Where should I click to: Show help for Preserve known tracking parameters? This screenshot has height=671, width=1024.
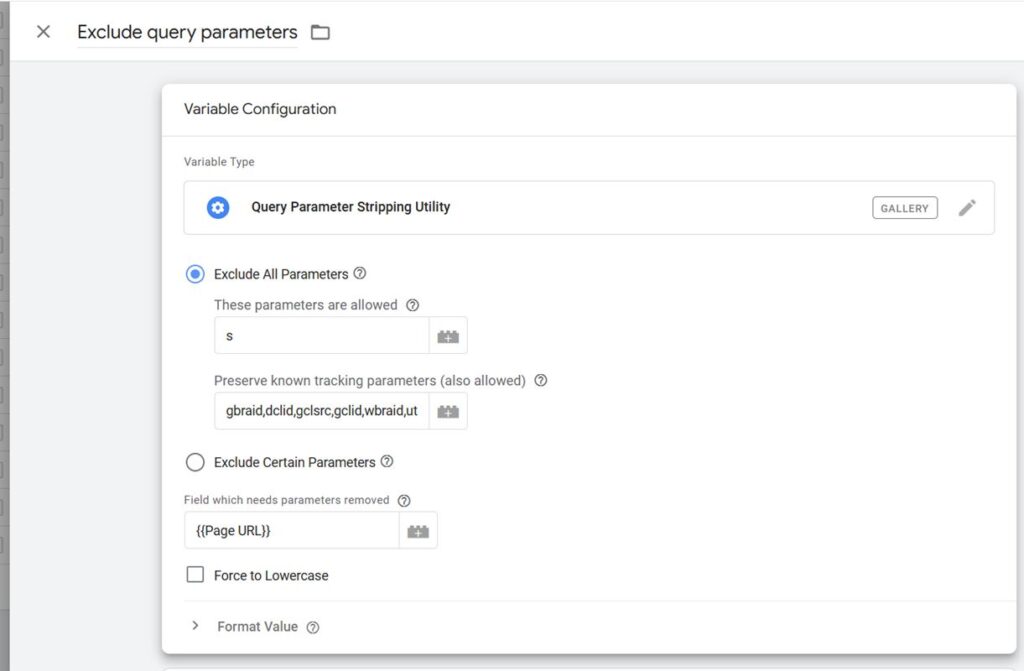click(541, 381)
